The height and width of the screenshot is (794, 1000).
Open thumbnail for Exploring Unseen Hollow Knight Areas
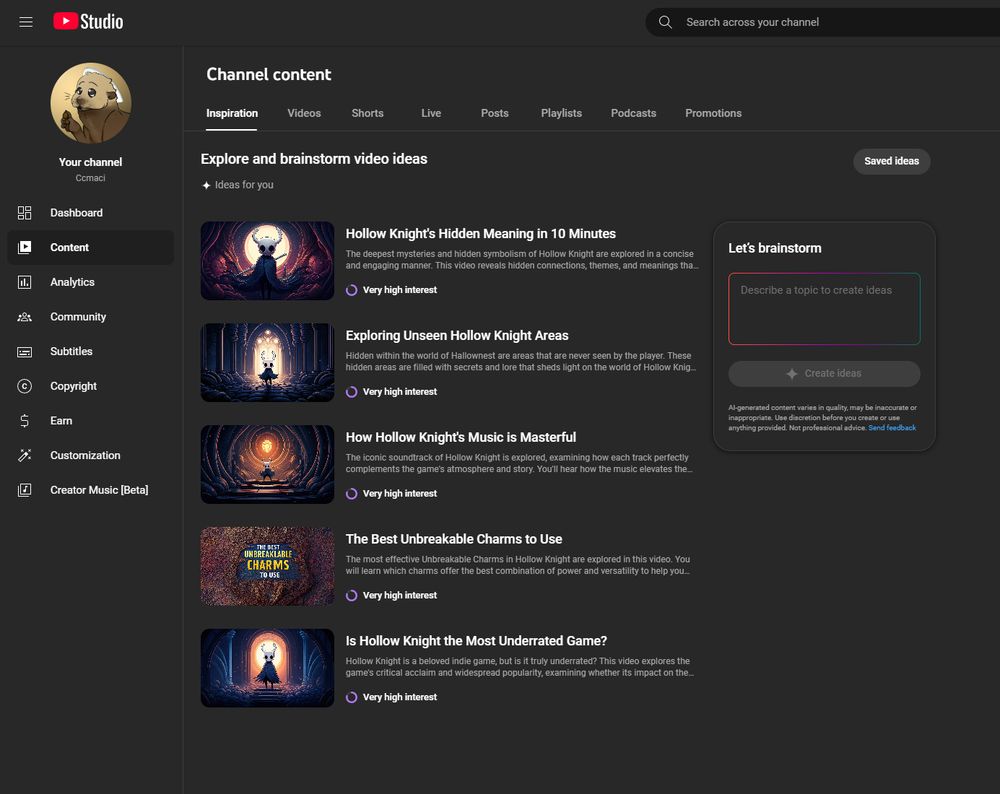click(x=267, y=362)
